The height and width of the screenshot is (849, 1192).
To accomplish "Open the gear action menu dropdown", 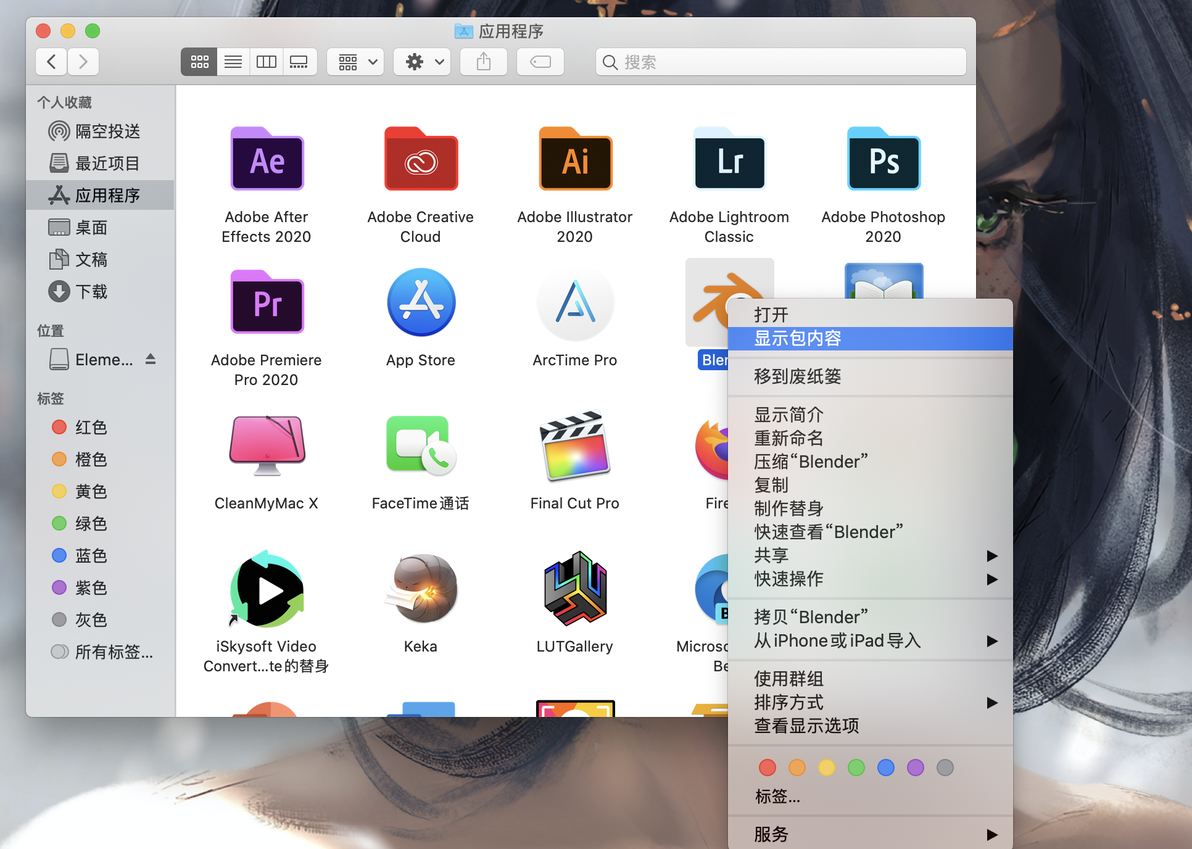I will [x=423, y=62].
